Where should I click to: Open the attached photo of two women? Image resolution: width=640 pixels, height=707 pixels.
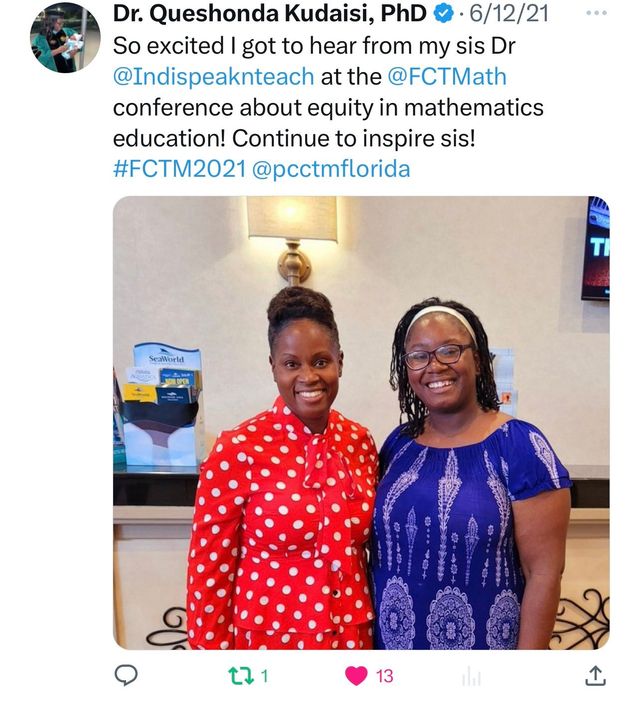click(x=361, y=422)
